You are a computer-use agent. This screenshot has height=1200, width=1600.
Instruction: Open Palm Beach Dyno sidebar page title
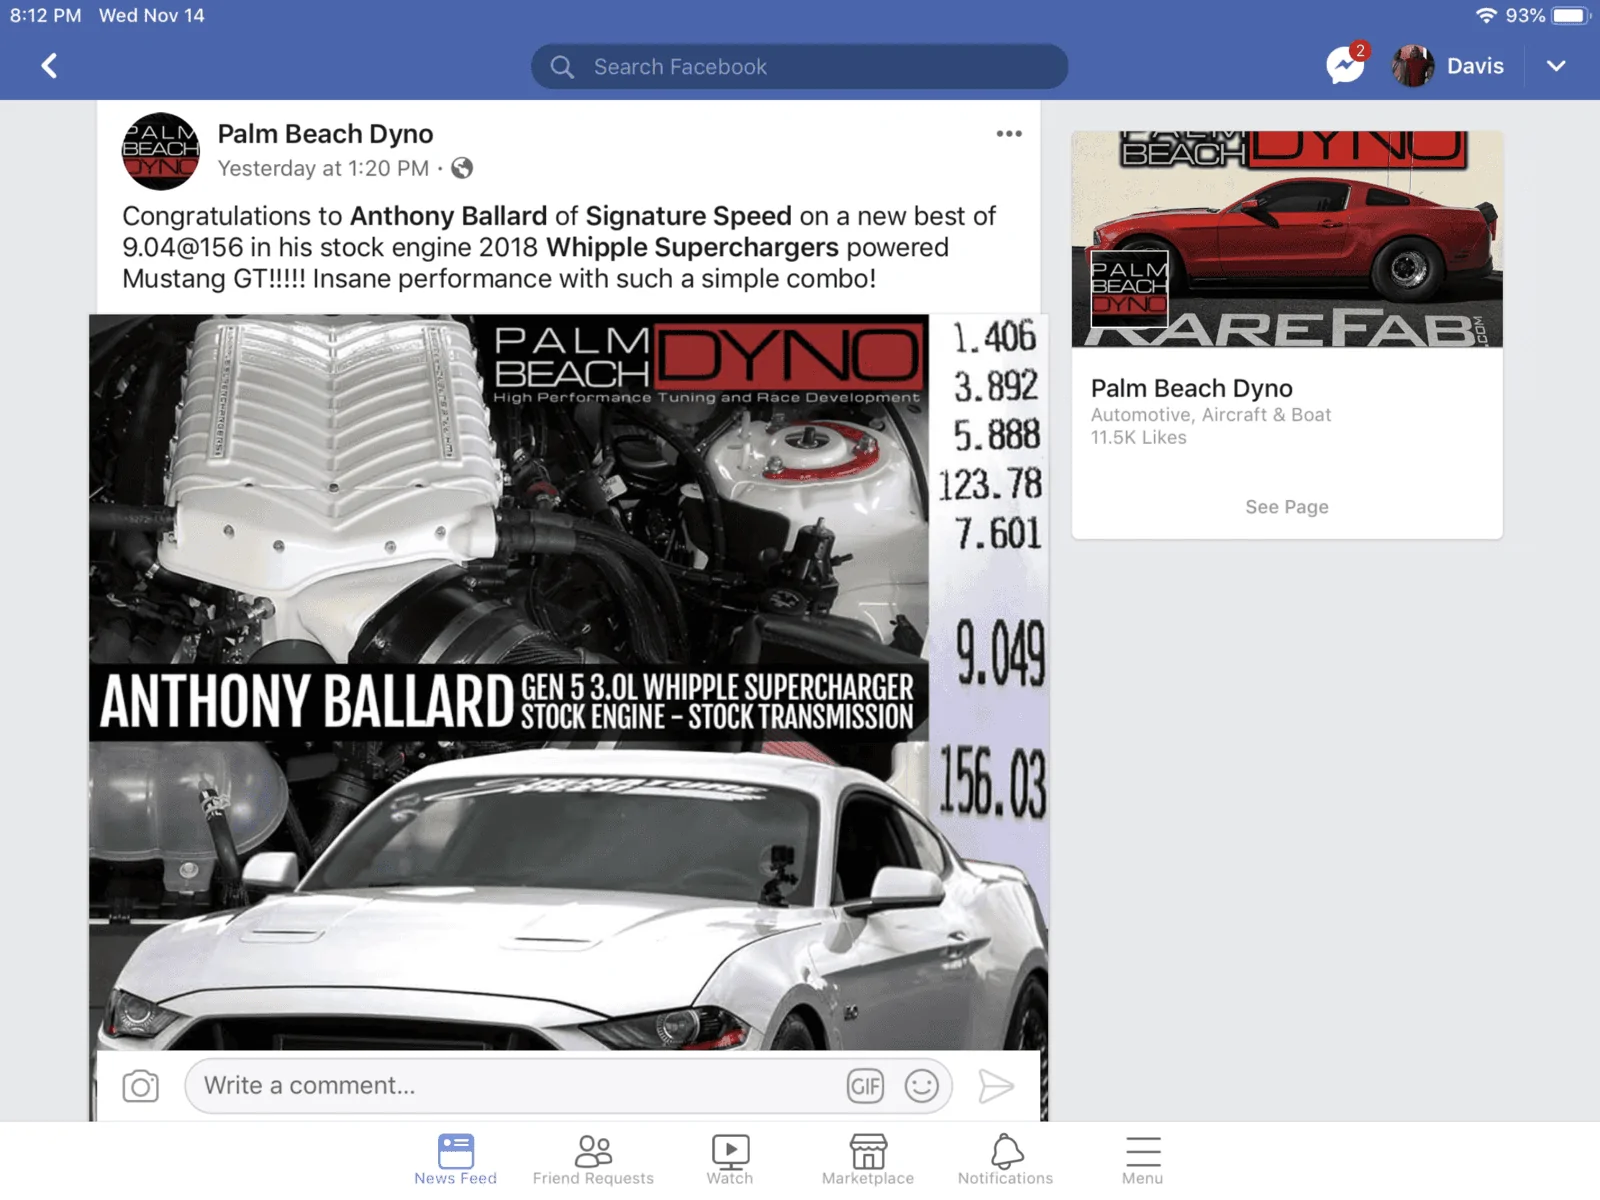1191,388
